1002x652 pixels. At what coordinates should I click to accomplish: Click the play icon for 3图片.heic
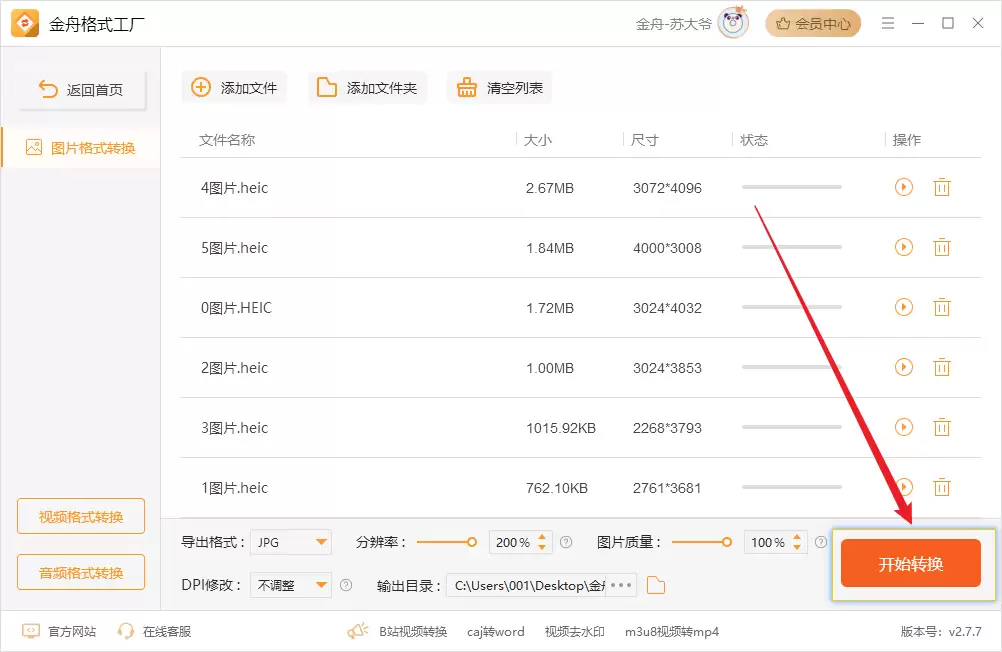click(x=904, y=428)
